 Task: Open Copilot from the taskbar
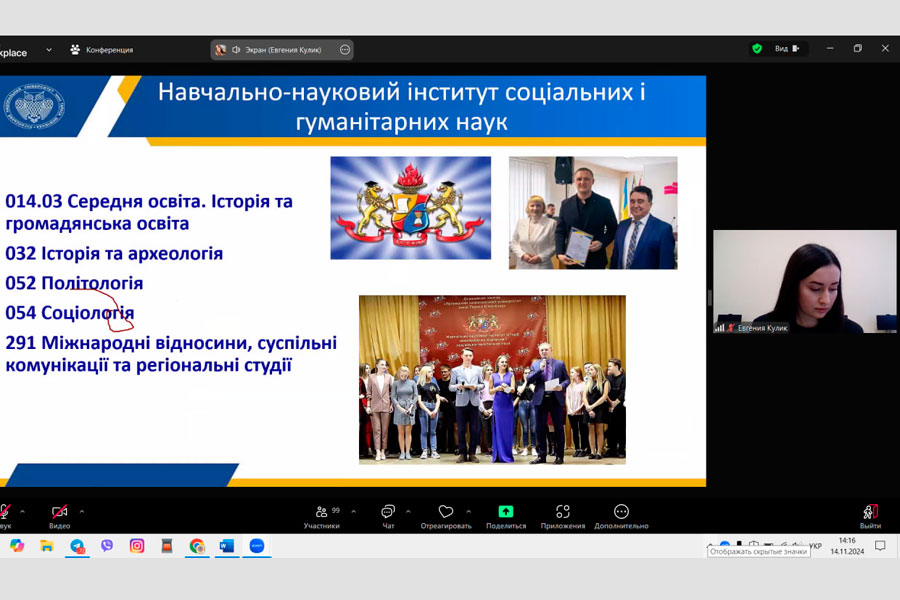pyautogui.click(x=17, y=545)
